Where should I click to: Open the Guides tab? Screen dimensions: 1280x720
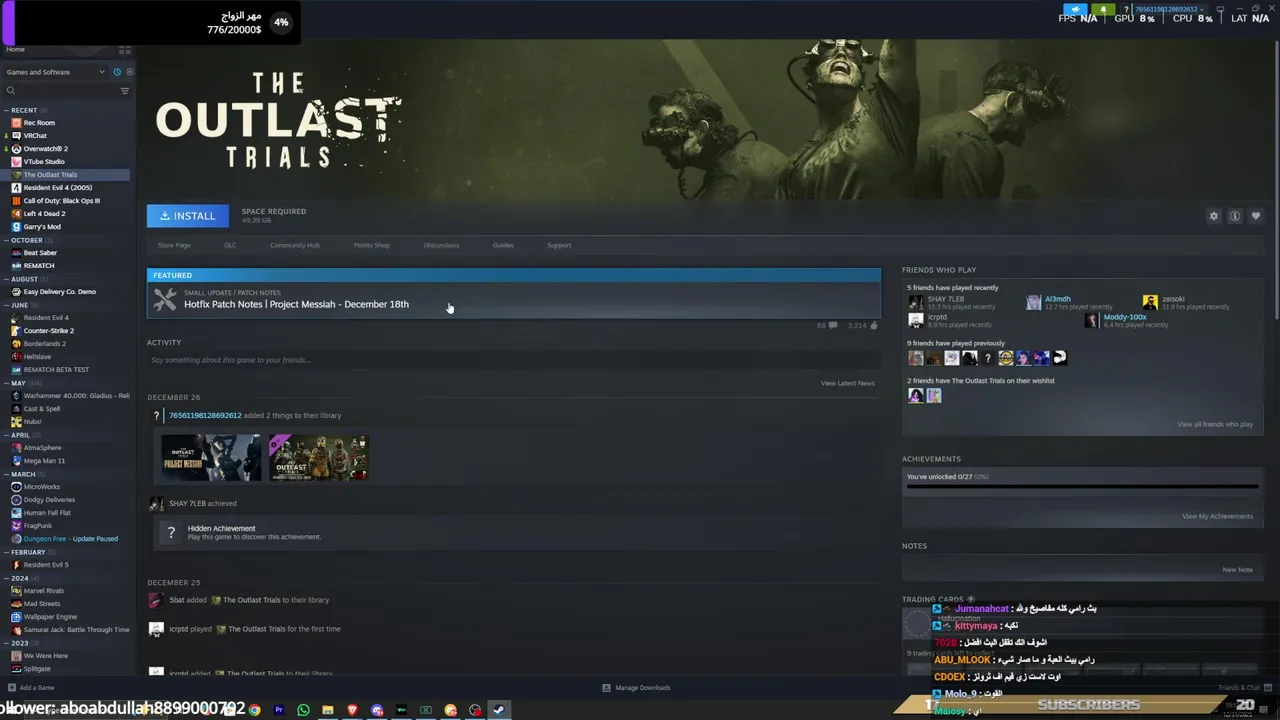503,245
